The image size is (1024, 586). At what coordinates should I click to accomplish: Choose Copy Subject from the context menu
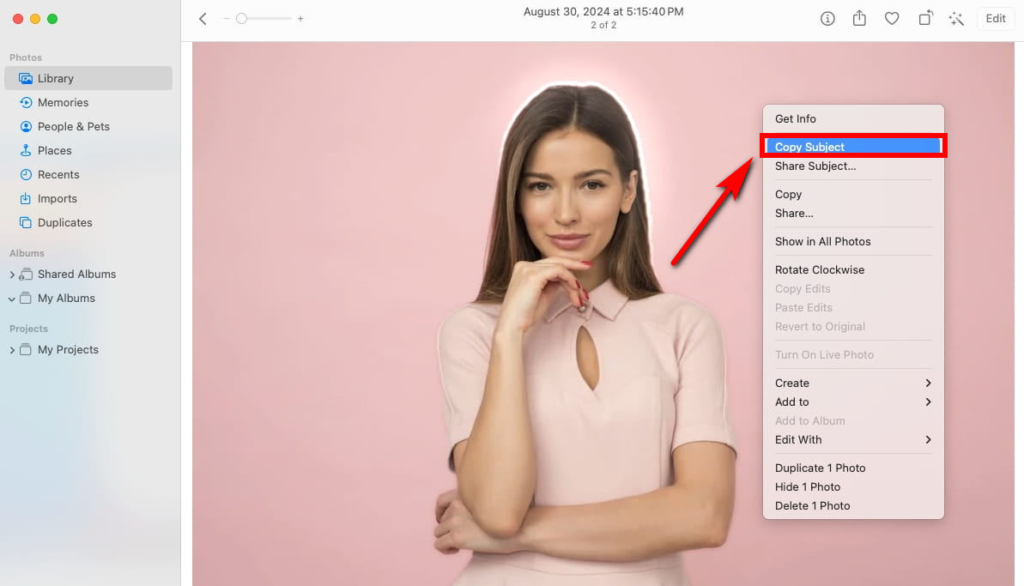coord(812,145)
